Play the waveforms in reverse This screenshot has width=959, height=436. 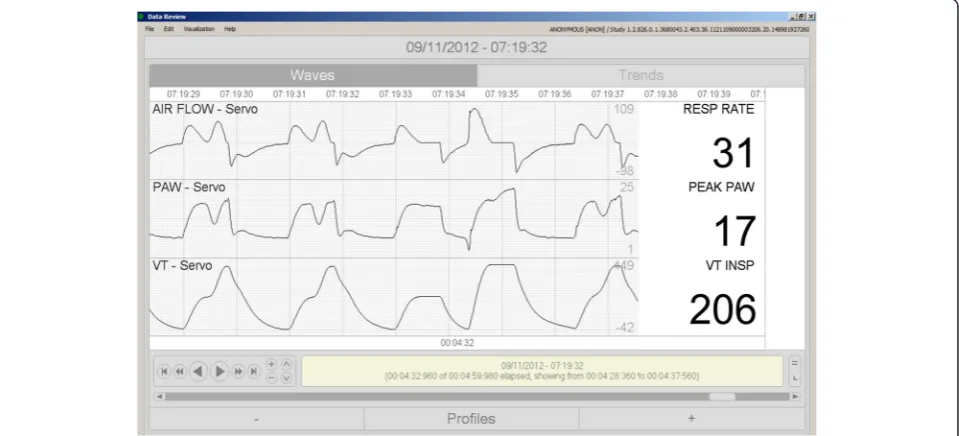pos(198,371)
